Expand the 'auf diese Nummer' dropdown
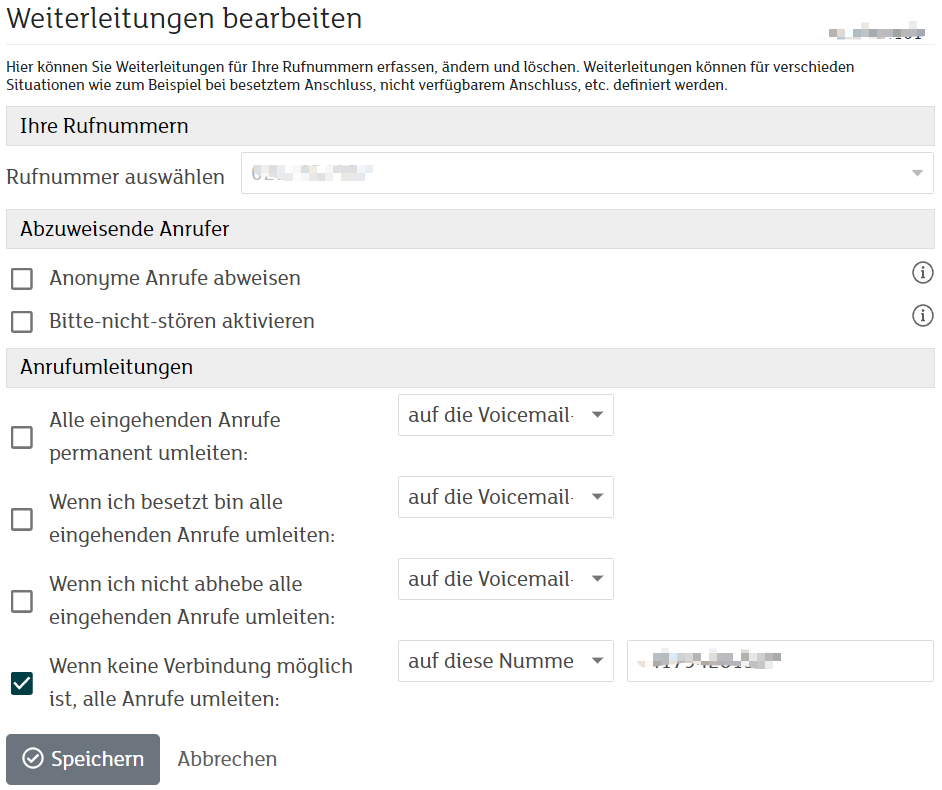Screen dimensions: 942x790 point(505,661)
